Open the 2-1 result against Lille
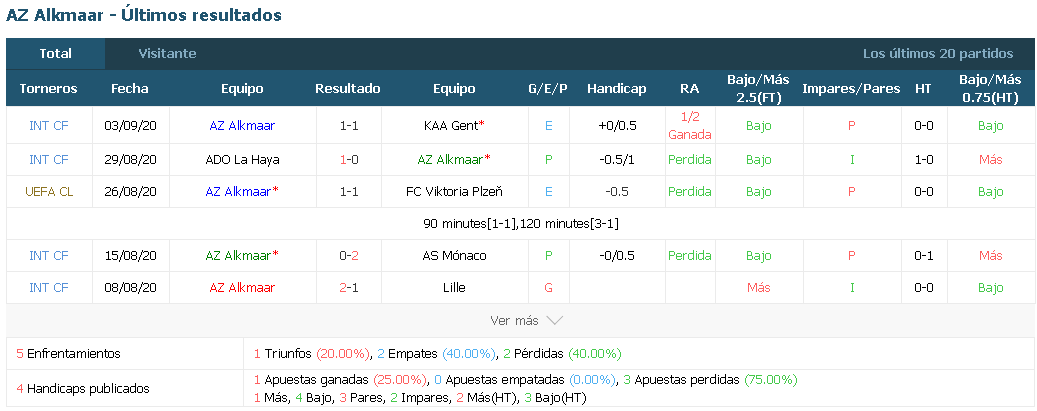This screenshot has height=411, width=1037. click(x=349, y=287)
